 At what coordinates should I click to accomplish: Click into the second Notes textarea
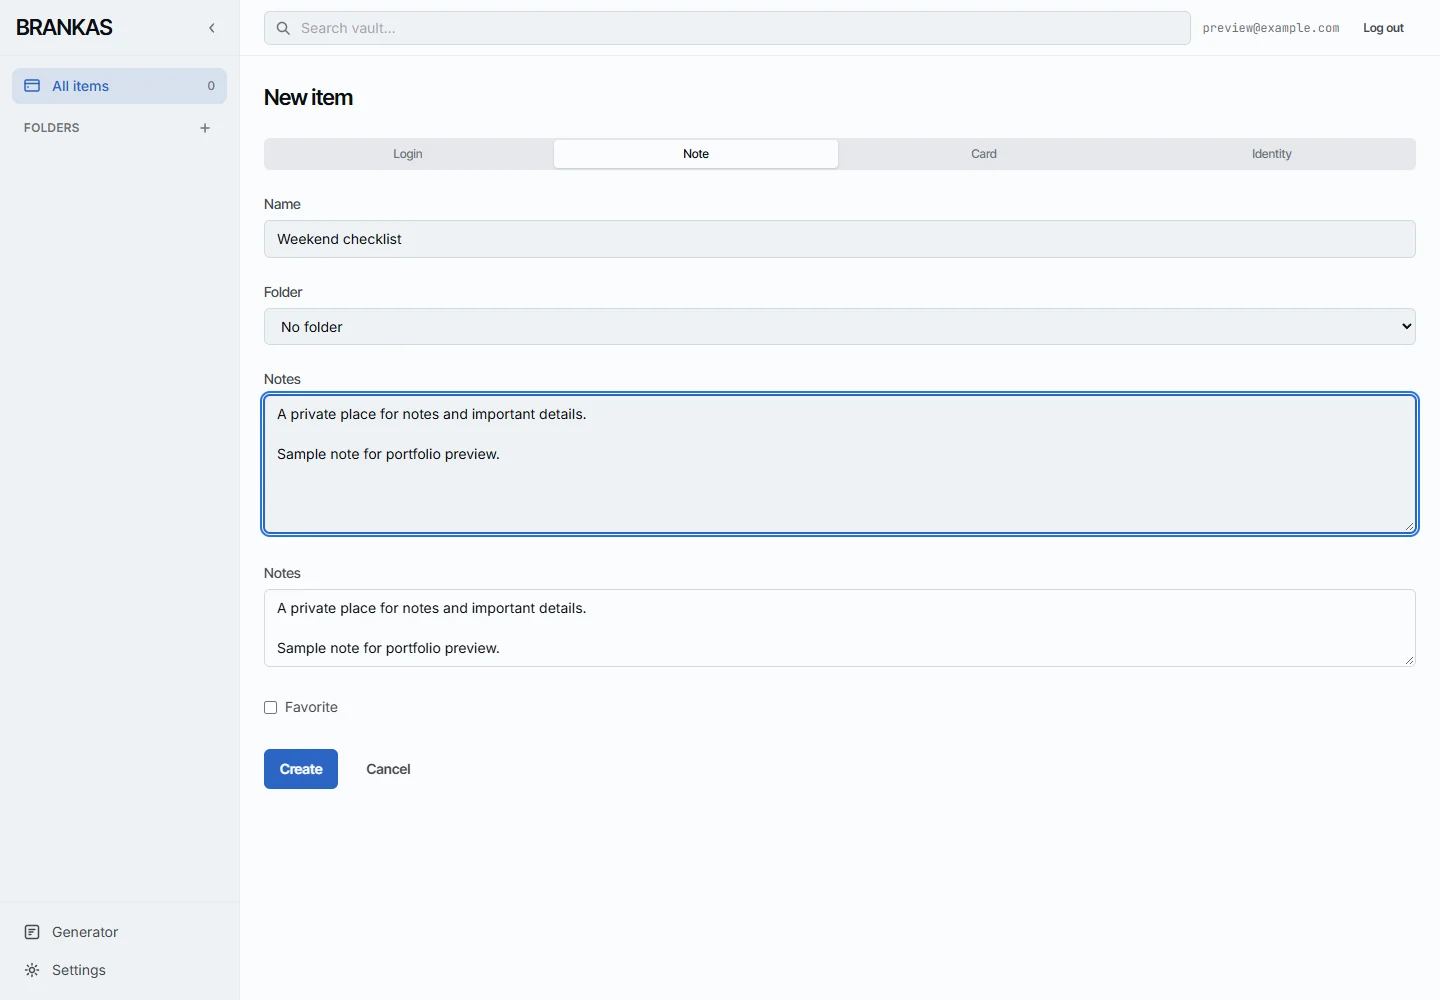point(840,628)
